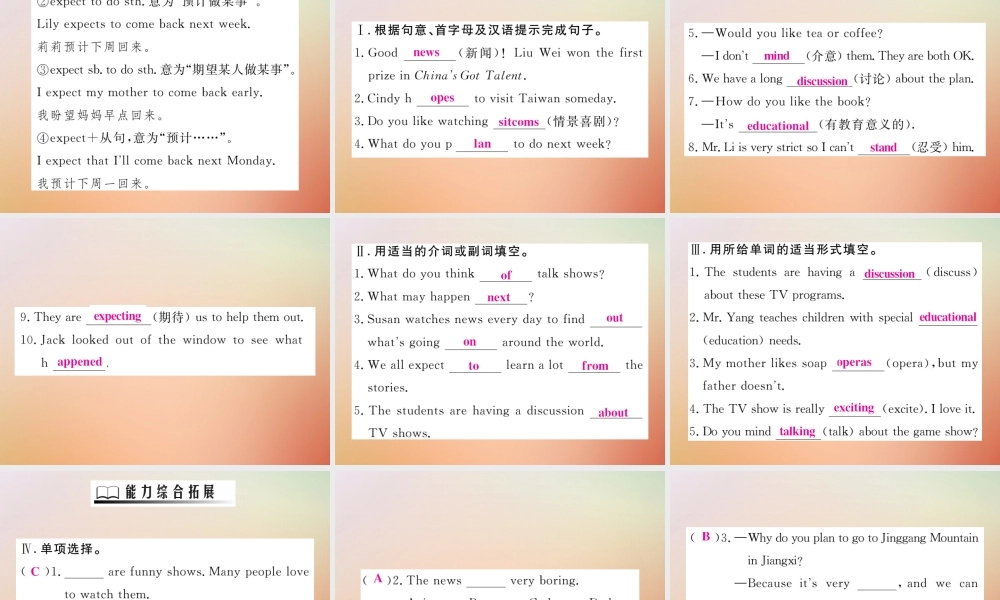The width and height of the screenshot is (1000, 600).
Task: Click the answer 'discussion' before (discuss)
Action: tap(889, 274)
